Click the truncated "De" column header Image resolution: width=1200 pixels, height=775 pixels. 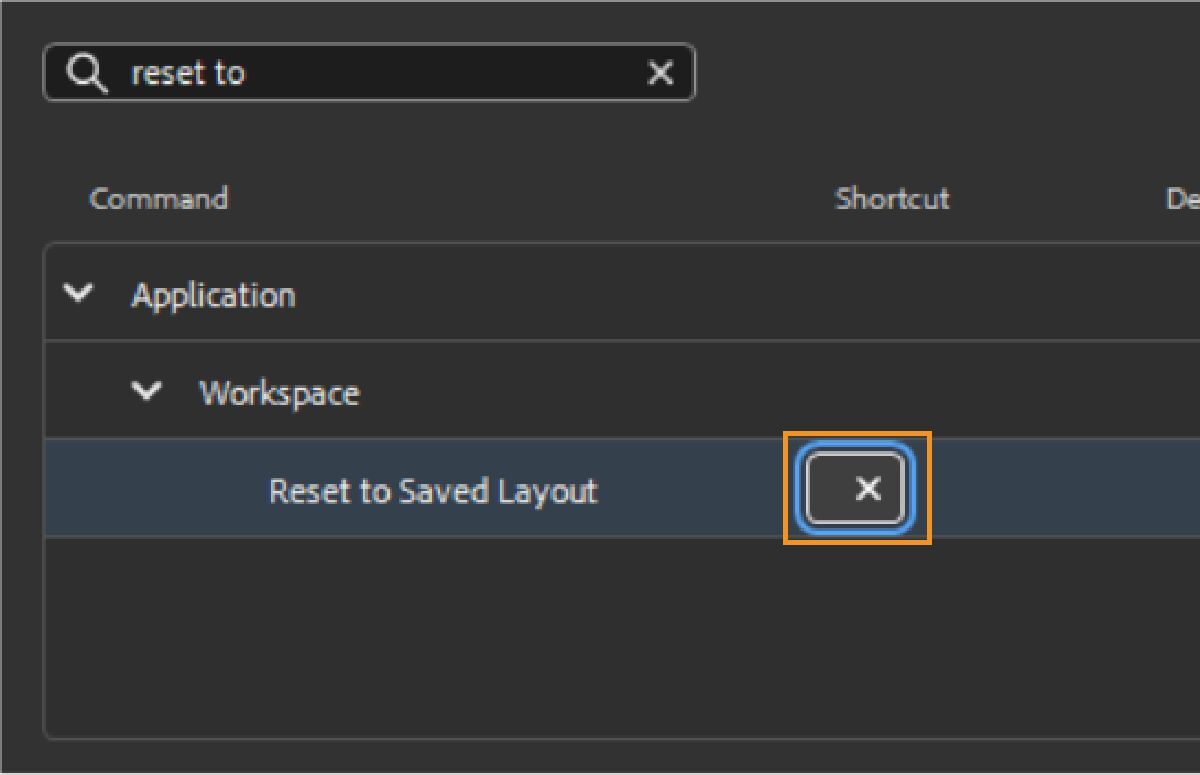click(1182, 199)
